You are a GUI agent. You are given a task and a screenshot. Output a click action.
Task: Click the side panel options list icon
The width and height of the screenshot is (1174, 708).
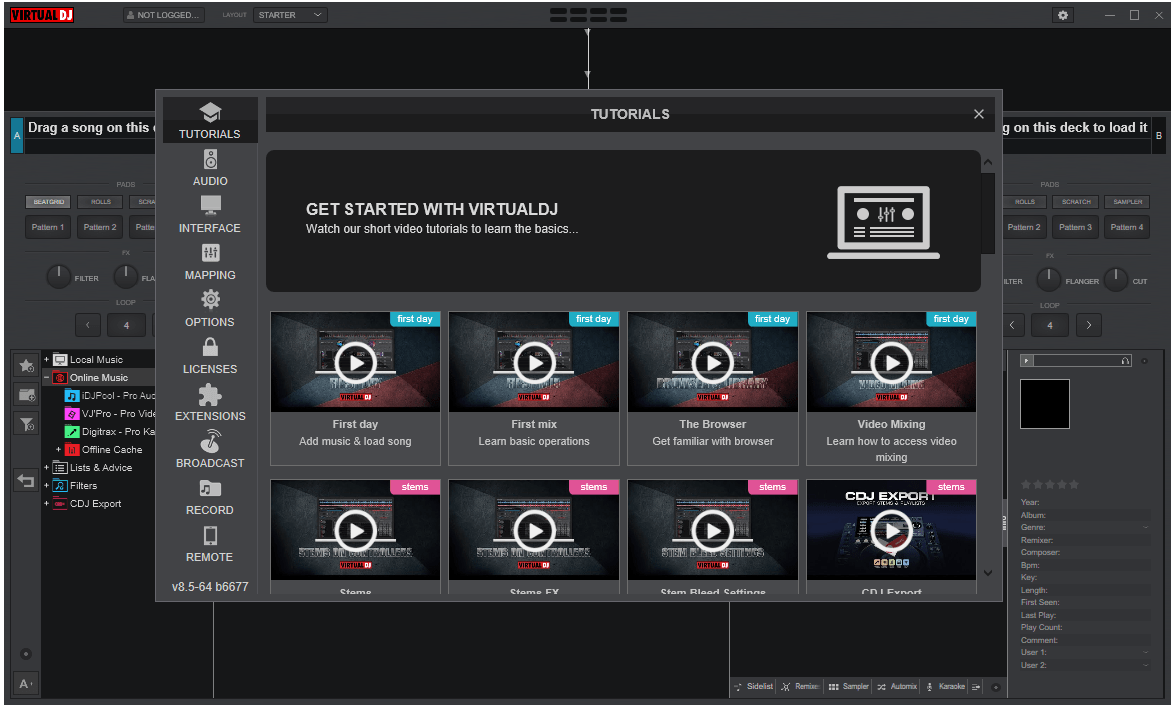[x=976, y=687]
